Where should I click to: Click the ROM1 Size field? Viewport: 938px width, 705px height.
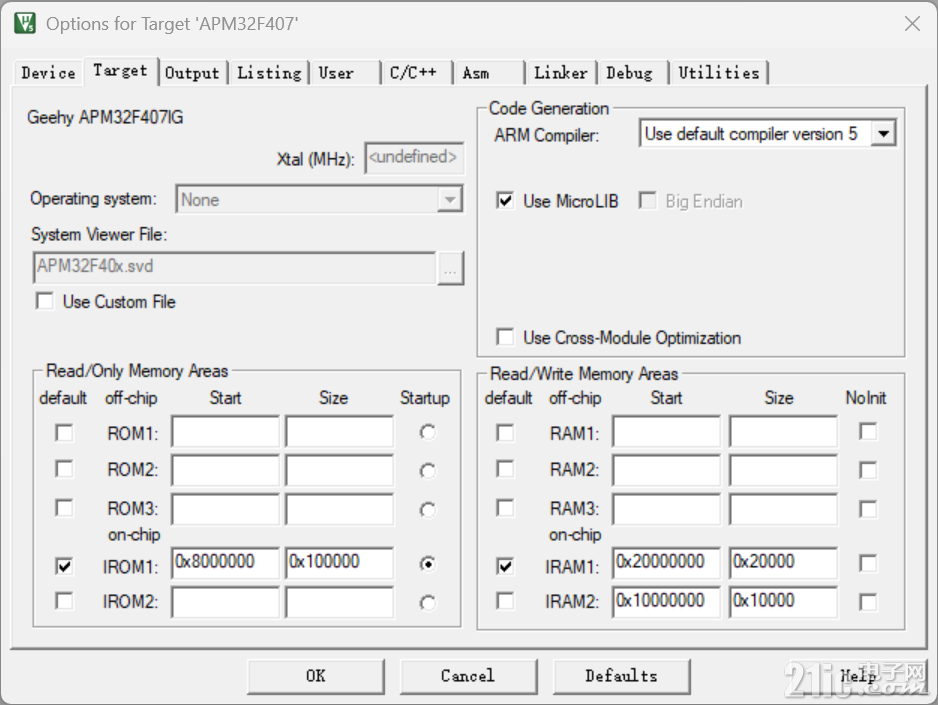[x=339, y=431]
